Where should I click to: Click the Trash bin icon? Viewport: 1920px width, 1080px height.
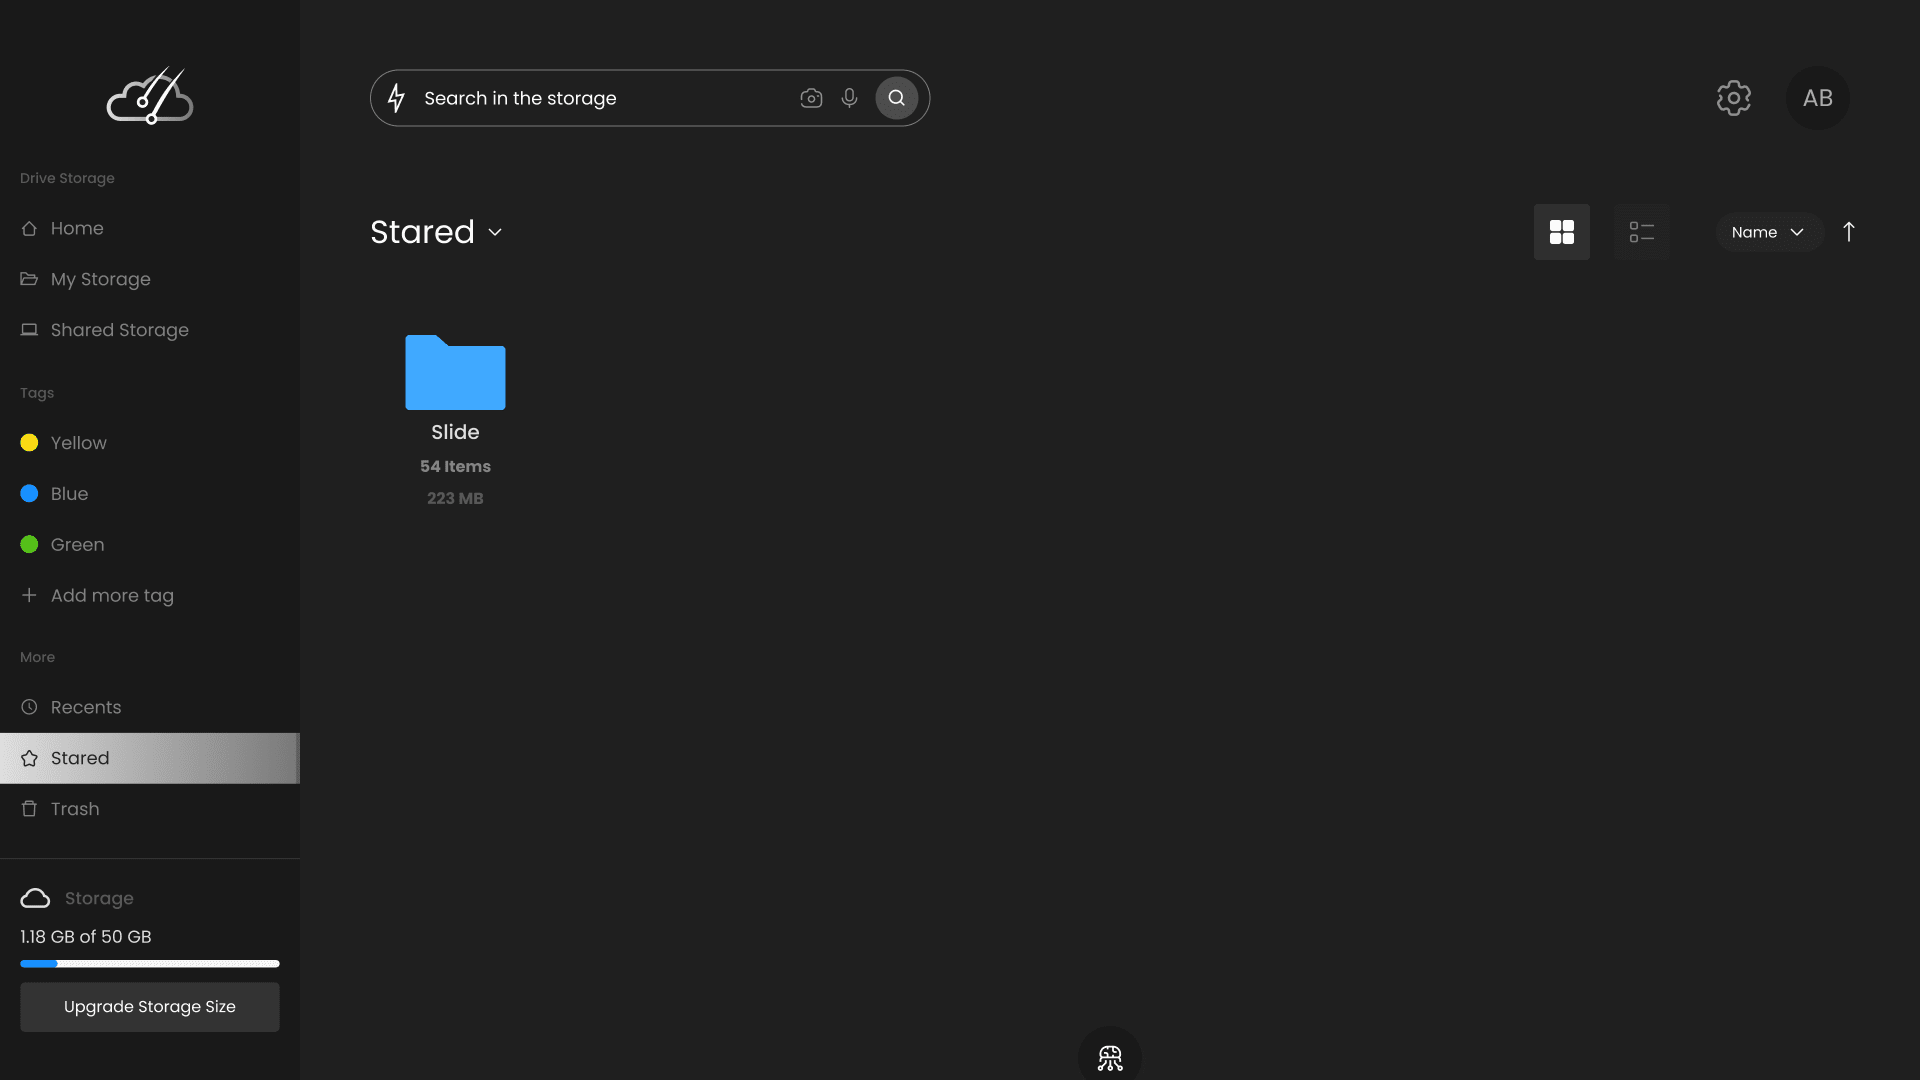click(x=29, y=809)
